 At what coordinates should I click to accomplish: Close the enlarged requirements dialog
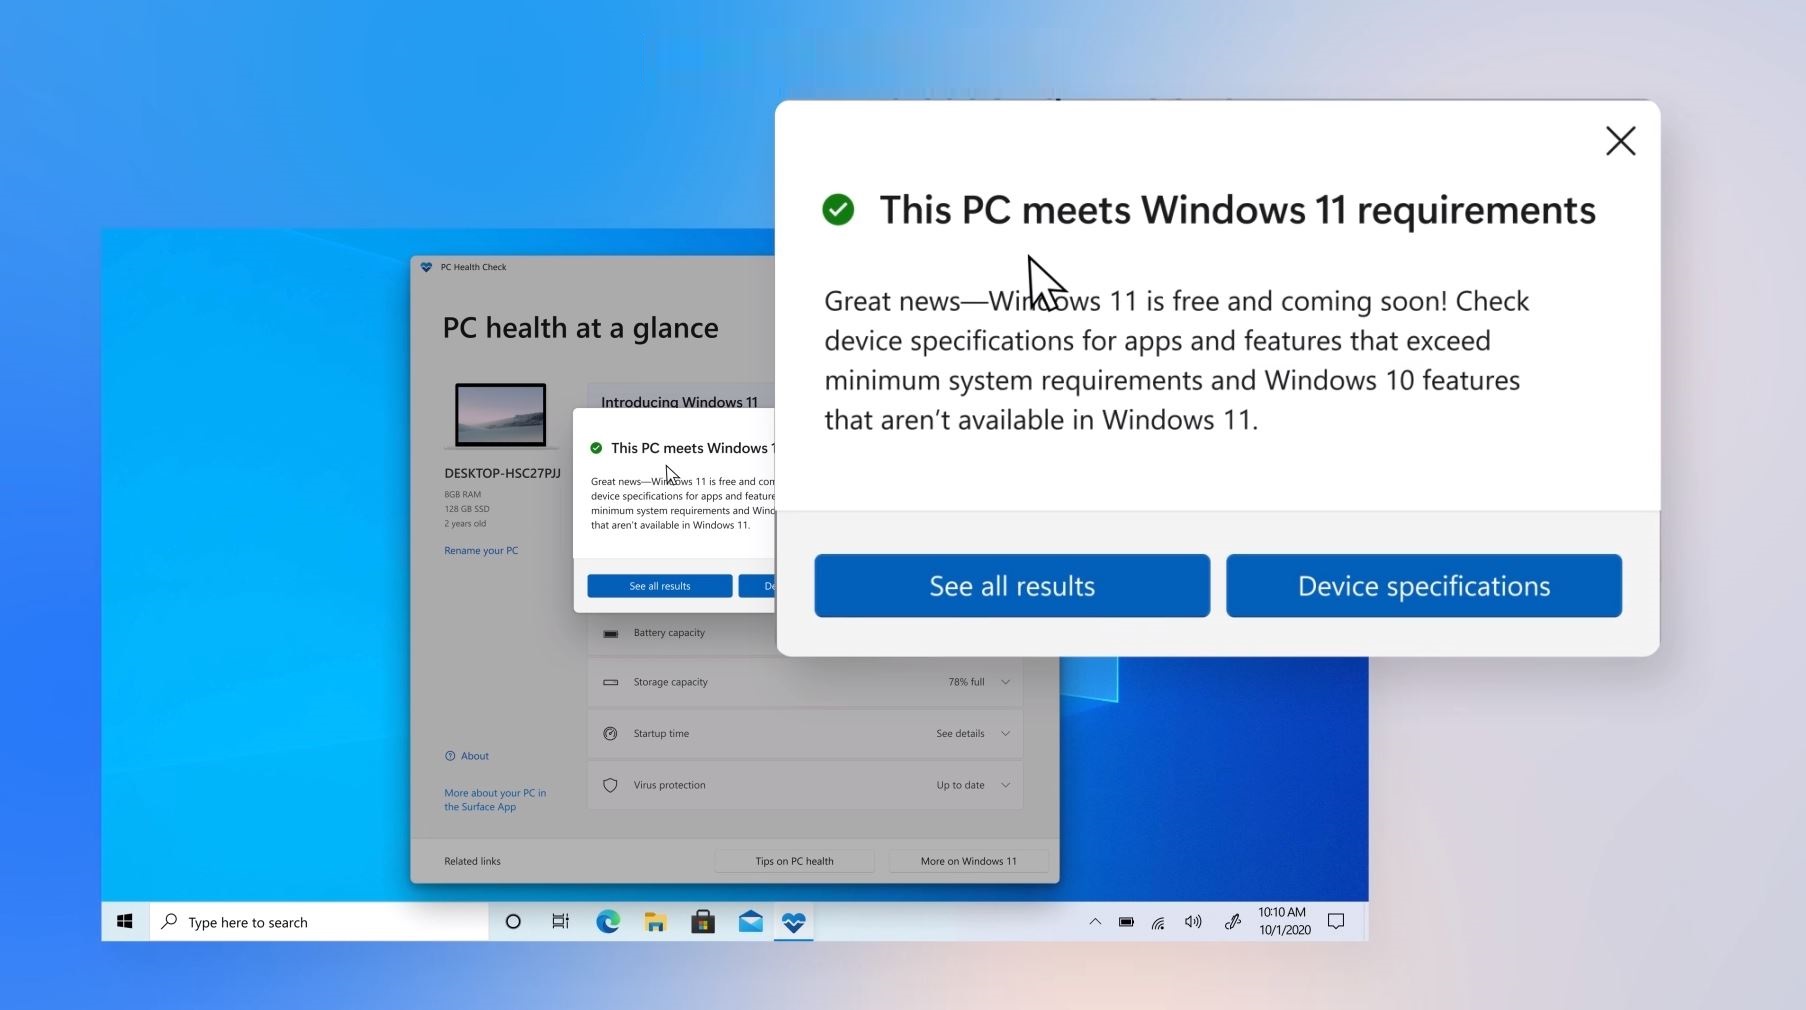[1621, 141]
